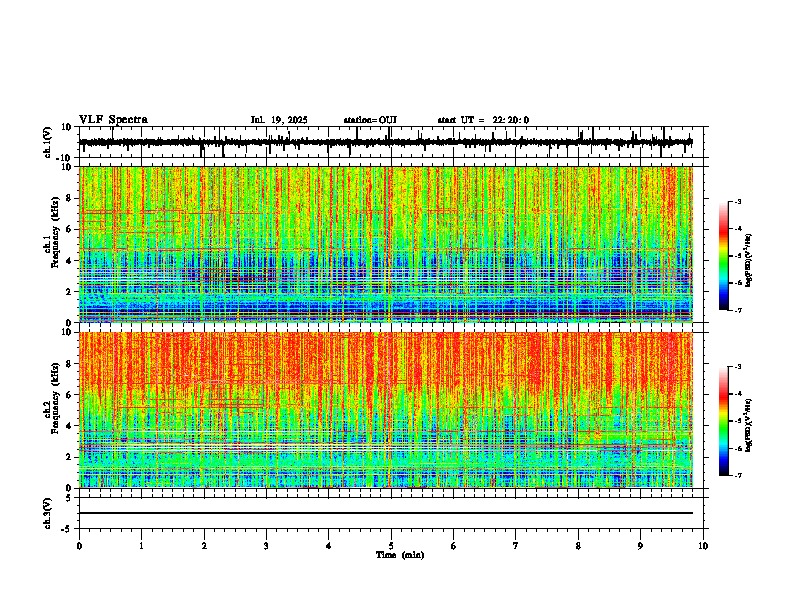
Task: Click the ch.2 "Frequency (kHz)" axis label
Action: click(55, 398)
